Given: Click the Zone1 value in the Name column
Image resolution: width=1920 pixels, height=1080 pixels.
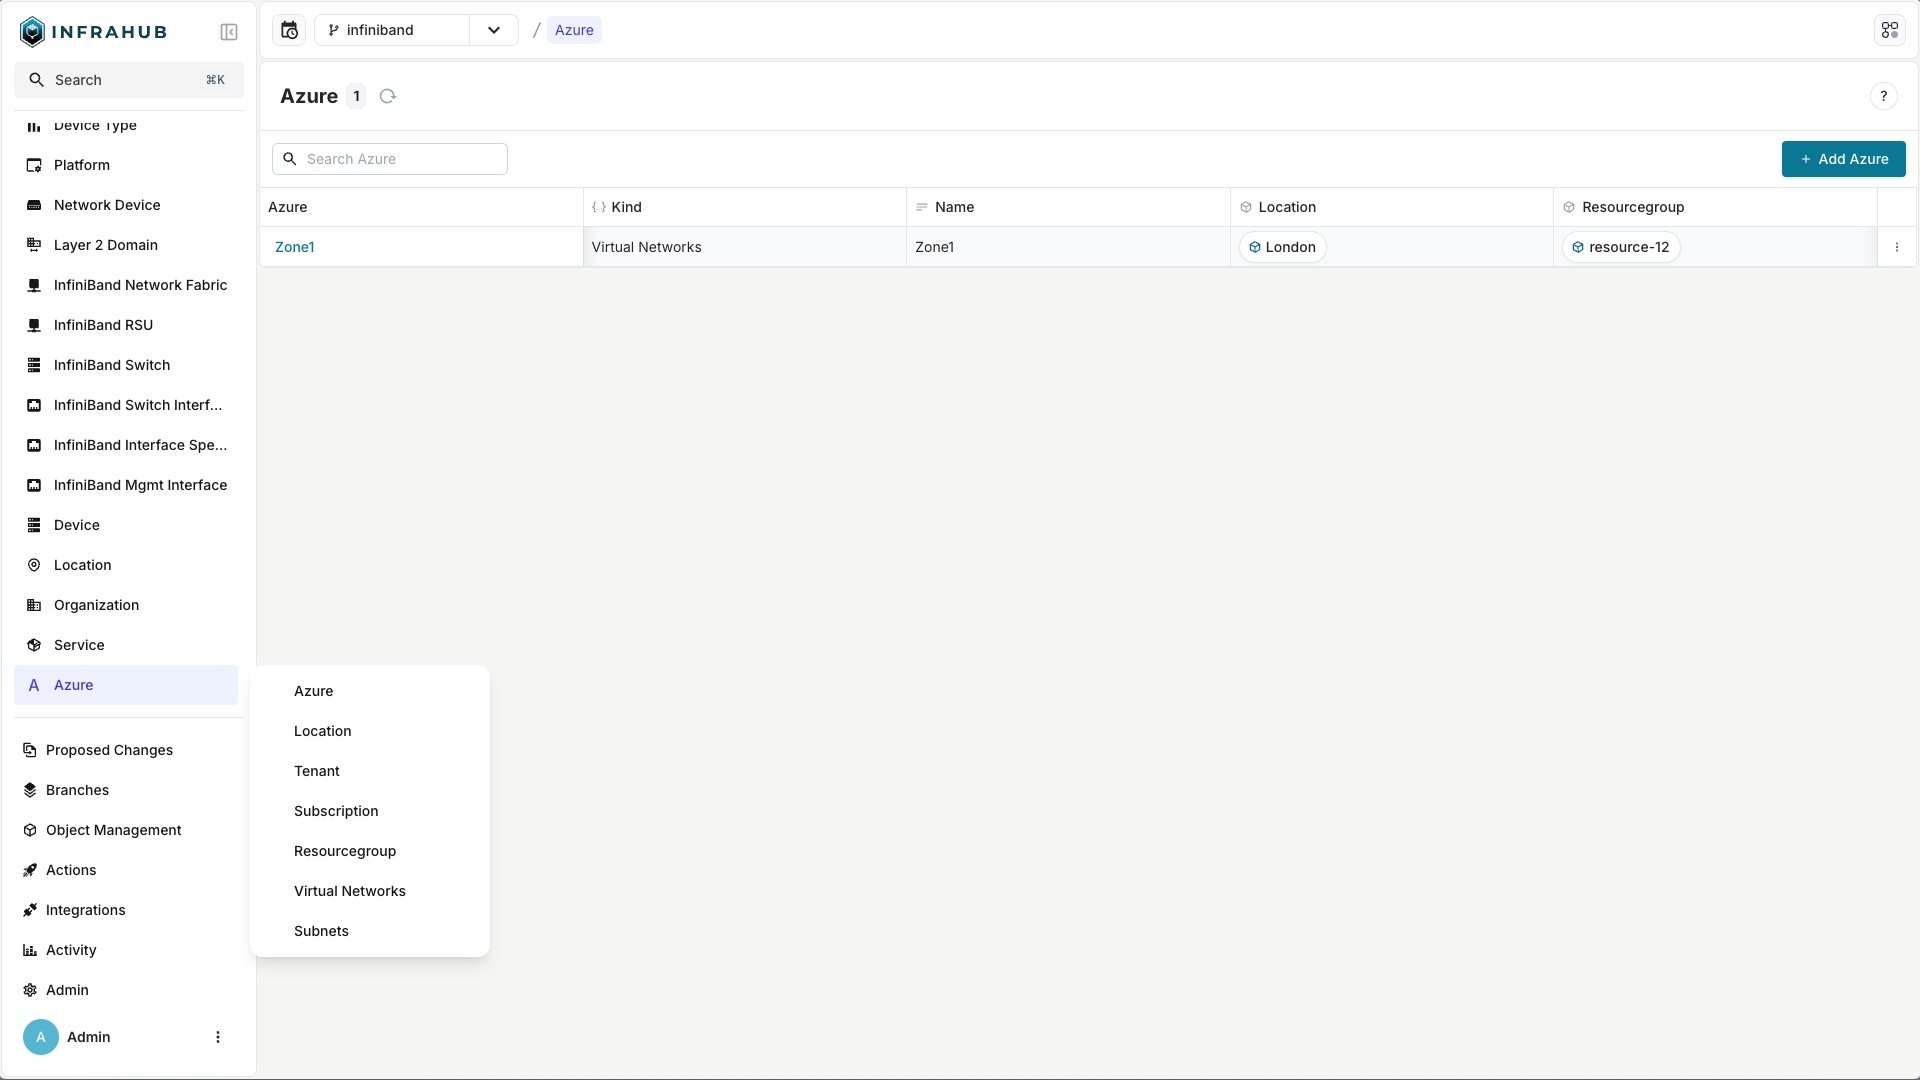Looking at the screenshot, I should [x=934, y=247].
